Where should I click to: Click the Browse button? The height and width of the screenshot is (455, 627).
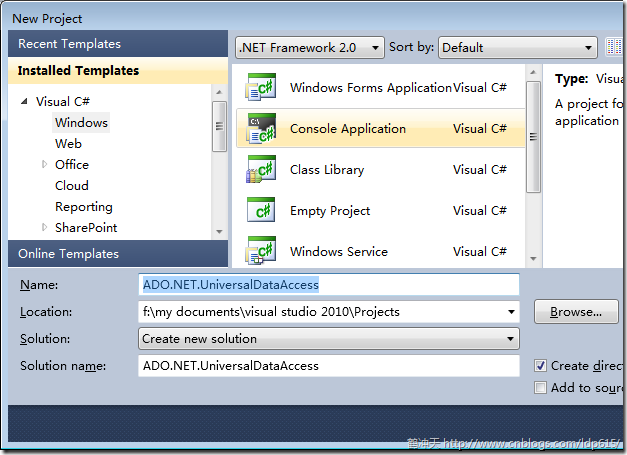pos(576,312)
